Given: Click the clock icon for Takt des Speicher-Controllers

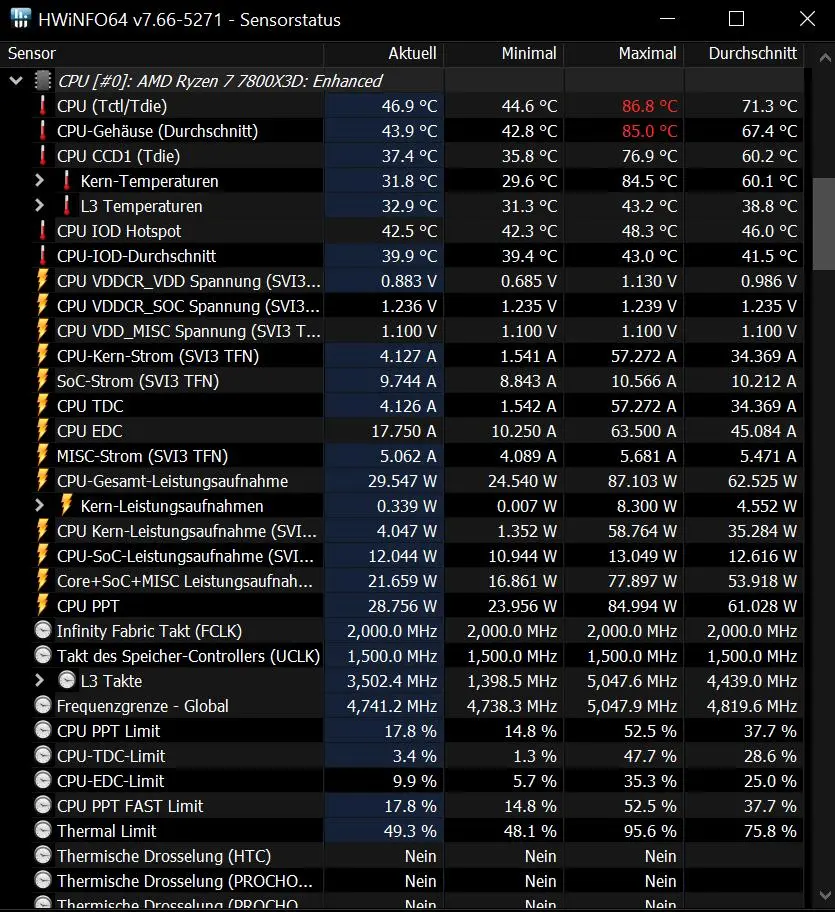Looking at the screenshot, I should (43, 656).
